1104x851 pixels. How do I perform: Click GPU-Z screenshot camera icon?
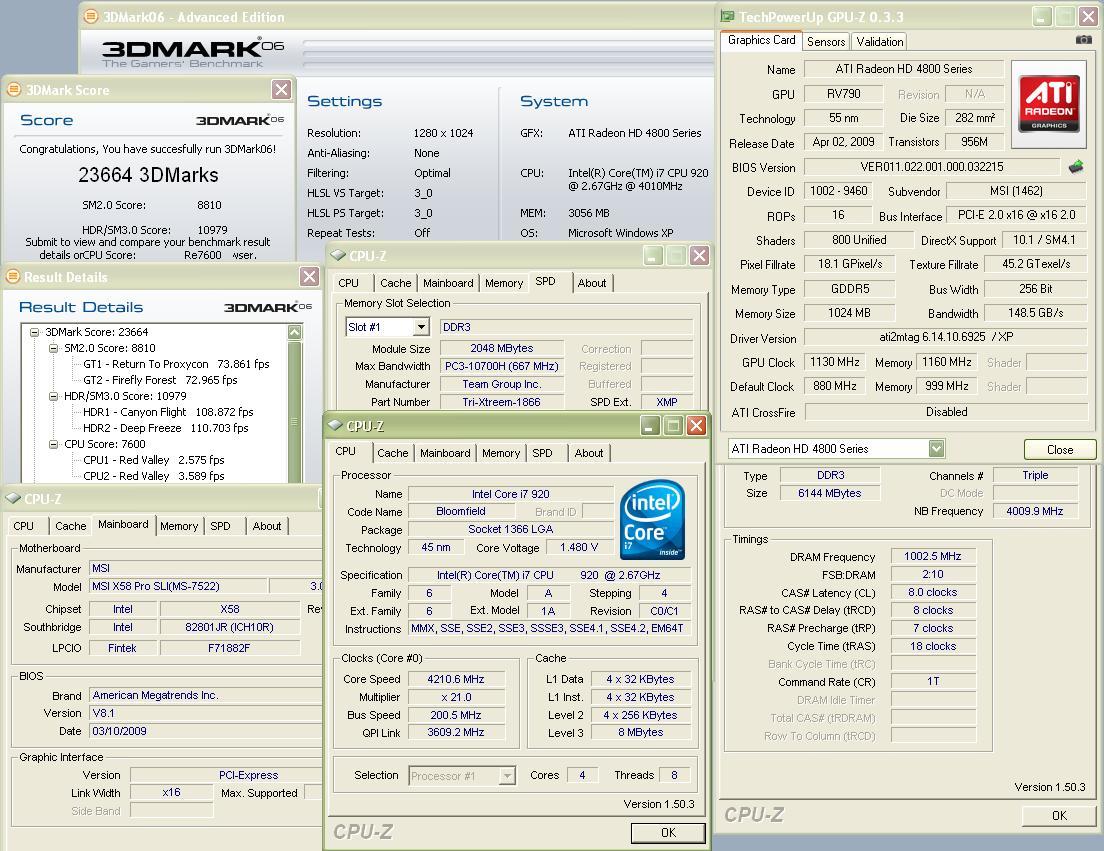pos(1084,40)
